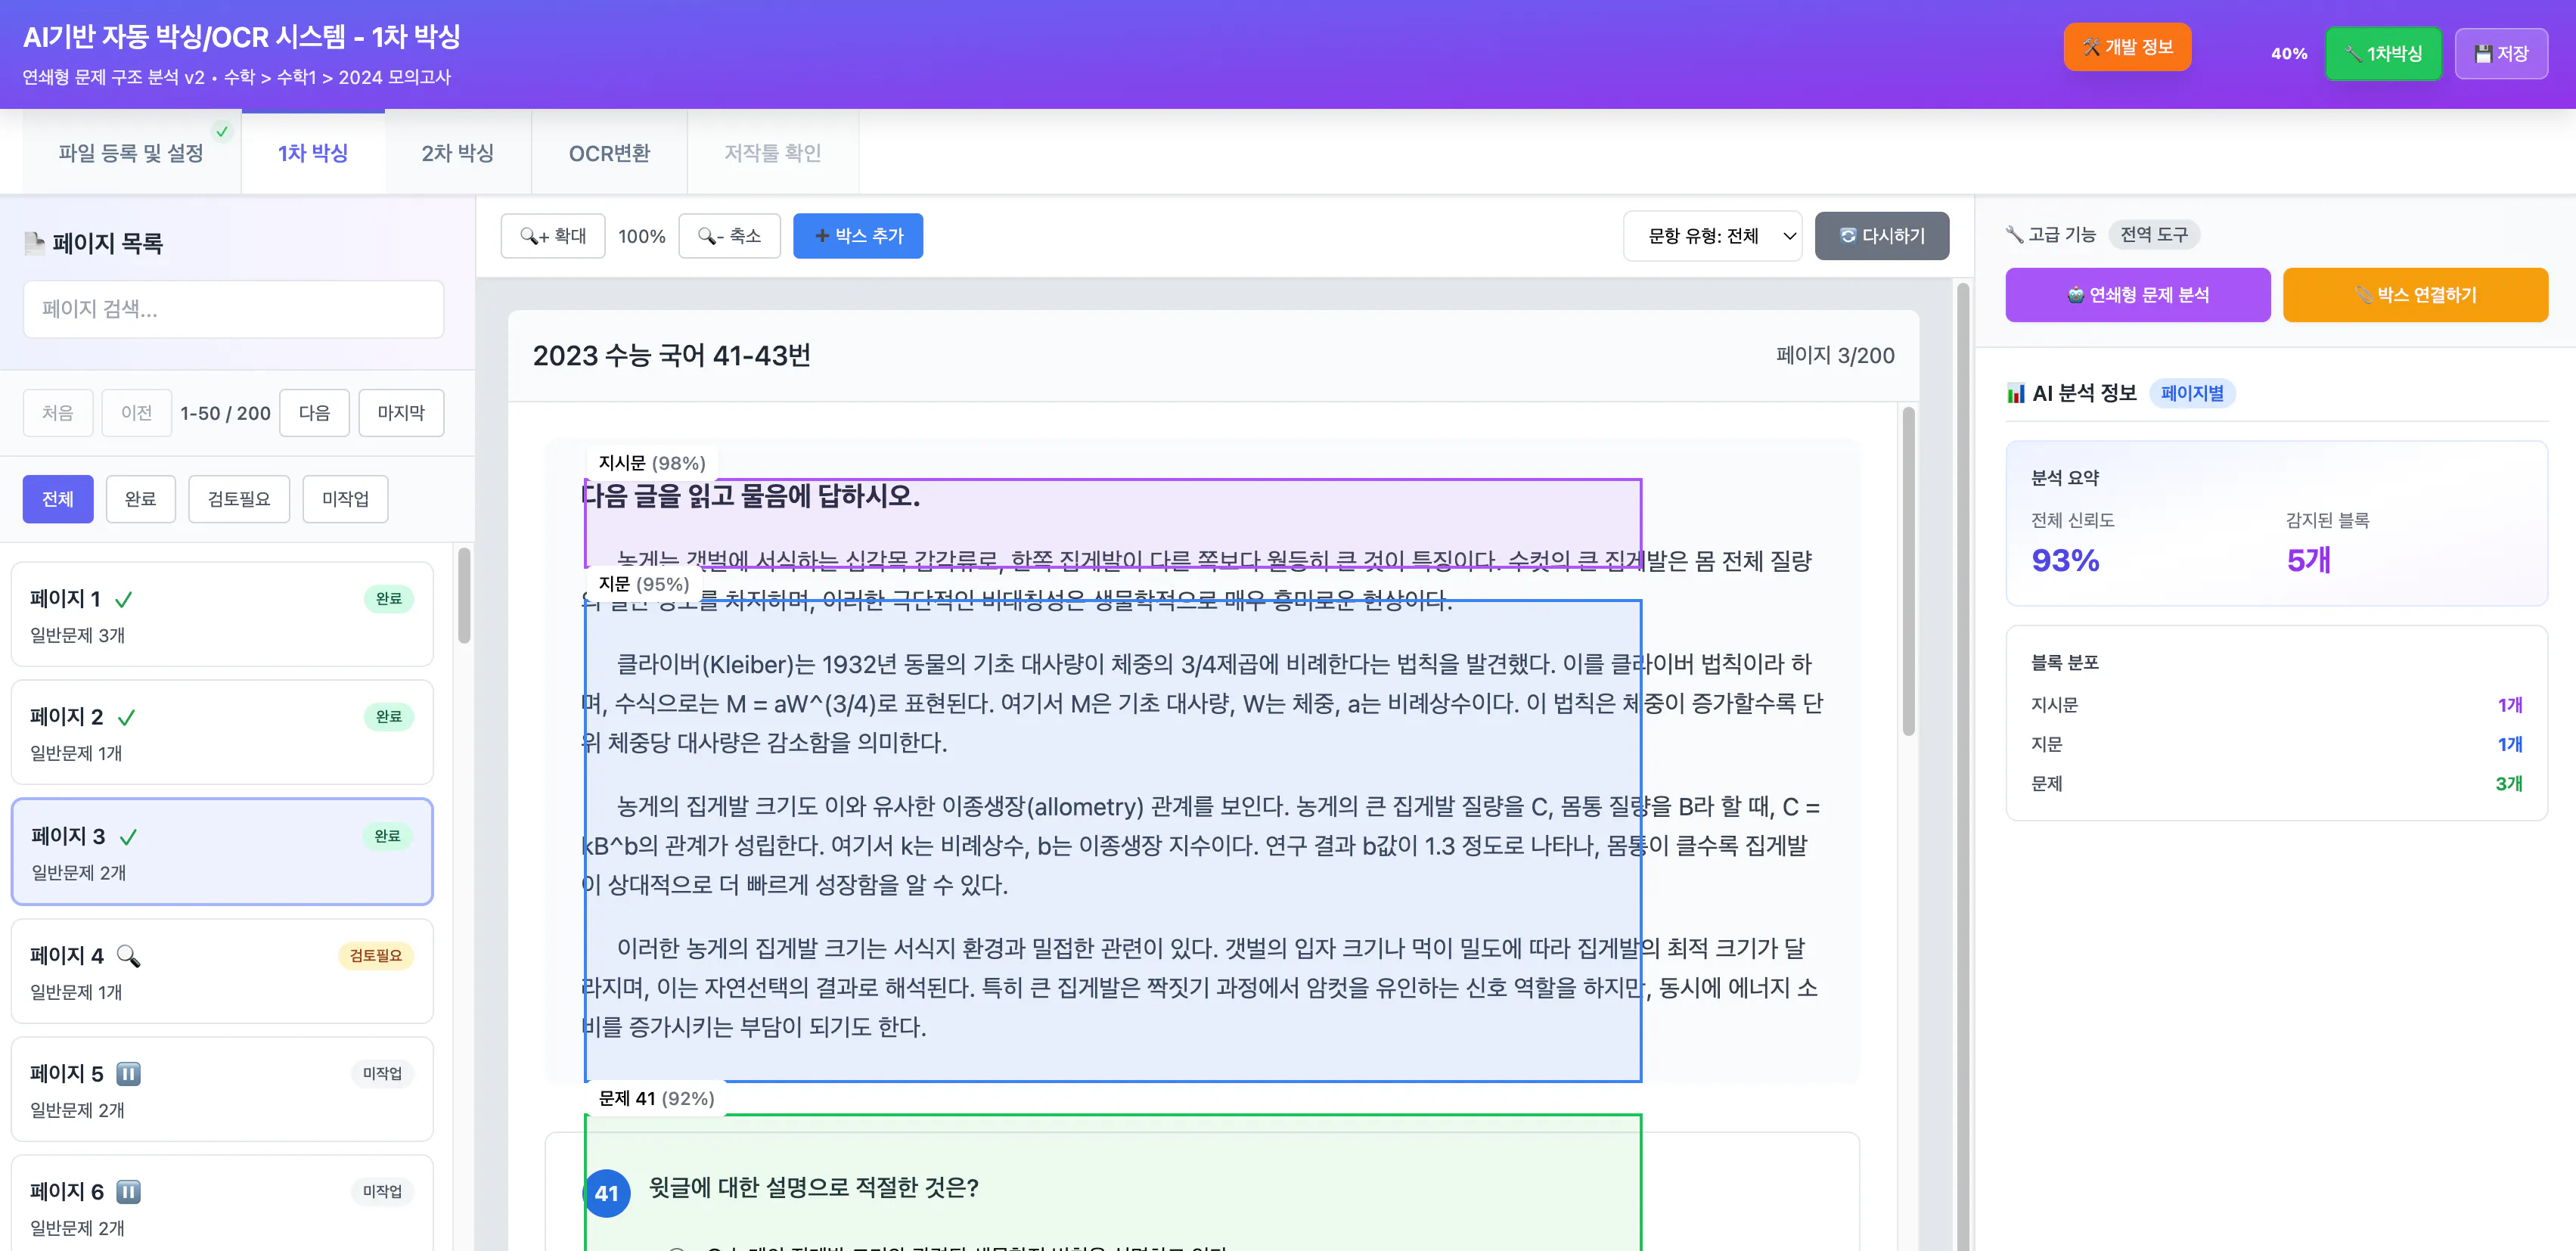The height and width of the screenshot is (1251, 2576).
Task: Click the 페이지 검색 input field
Action: [x=233, y=309]
